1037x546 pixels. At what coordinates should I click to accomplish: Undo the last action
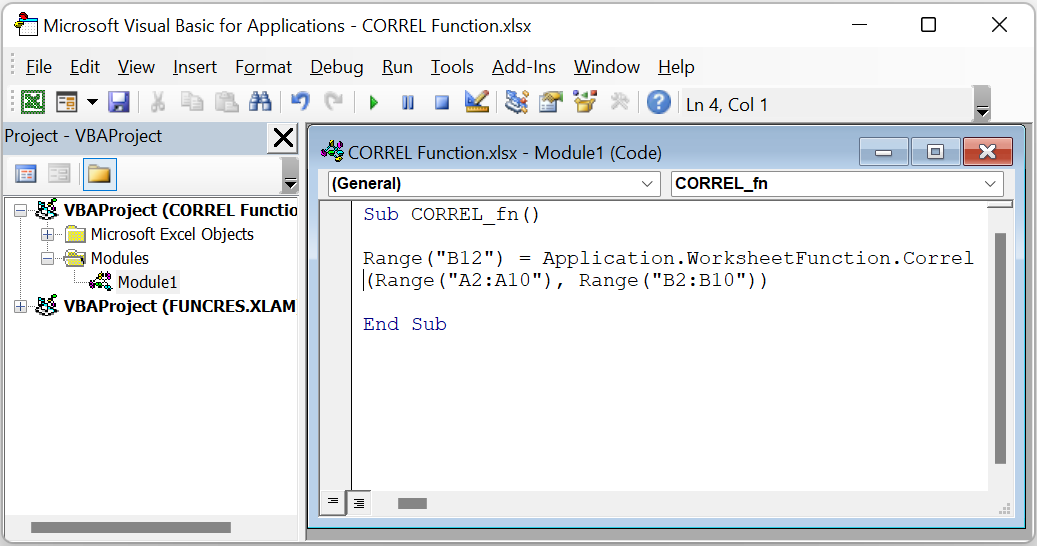[300, 102]
